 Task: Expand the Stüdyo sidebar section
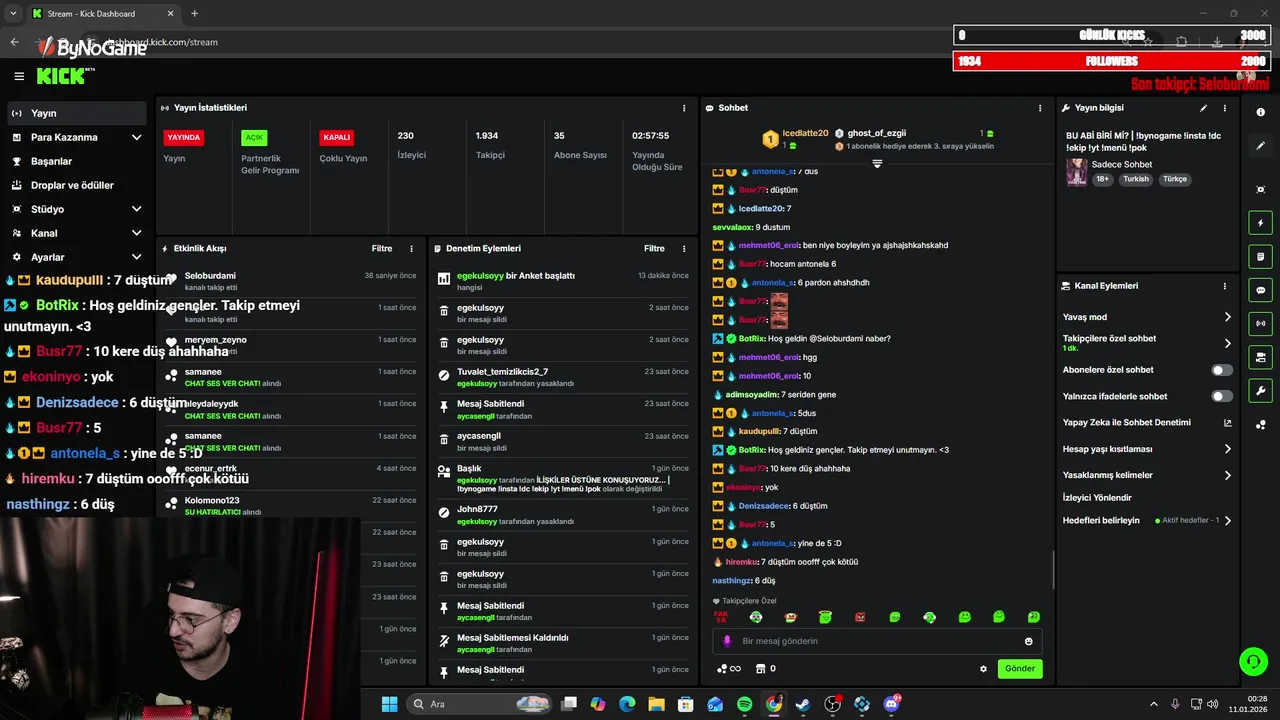136,209
